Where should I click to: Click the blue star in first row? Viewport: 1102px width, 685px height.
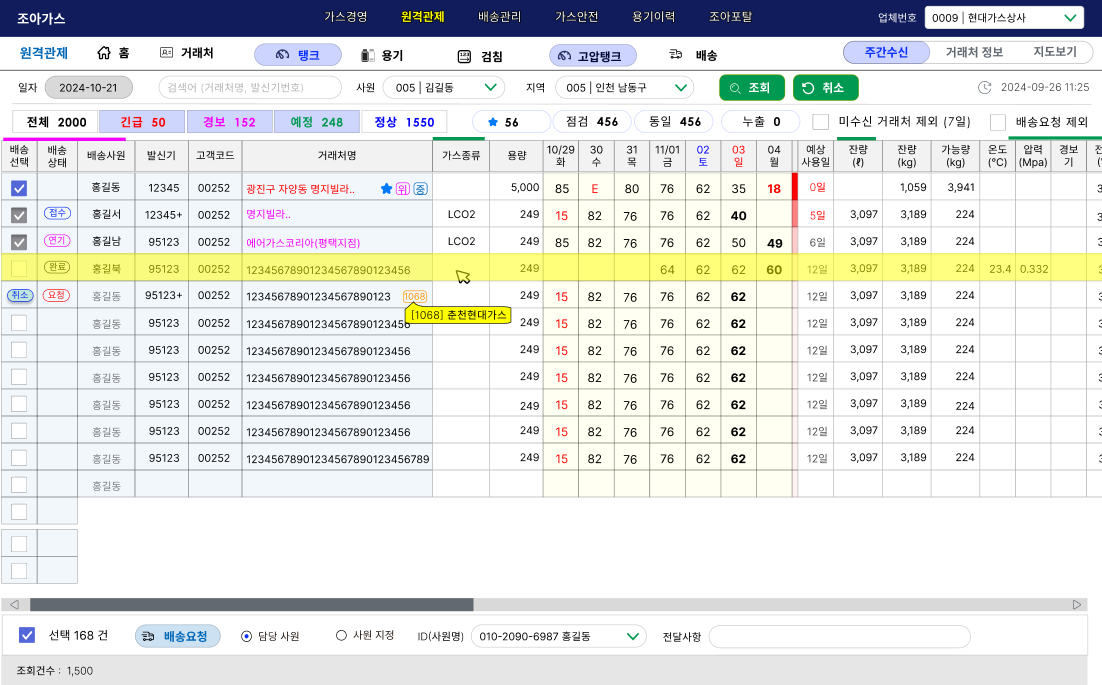coord(386,188)
